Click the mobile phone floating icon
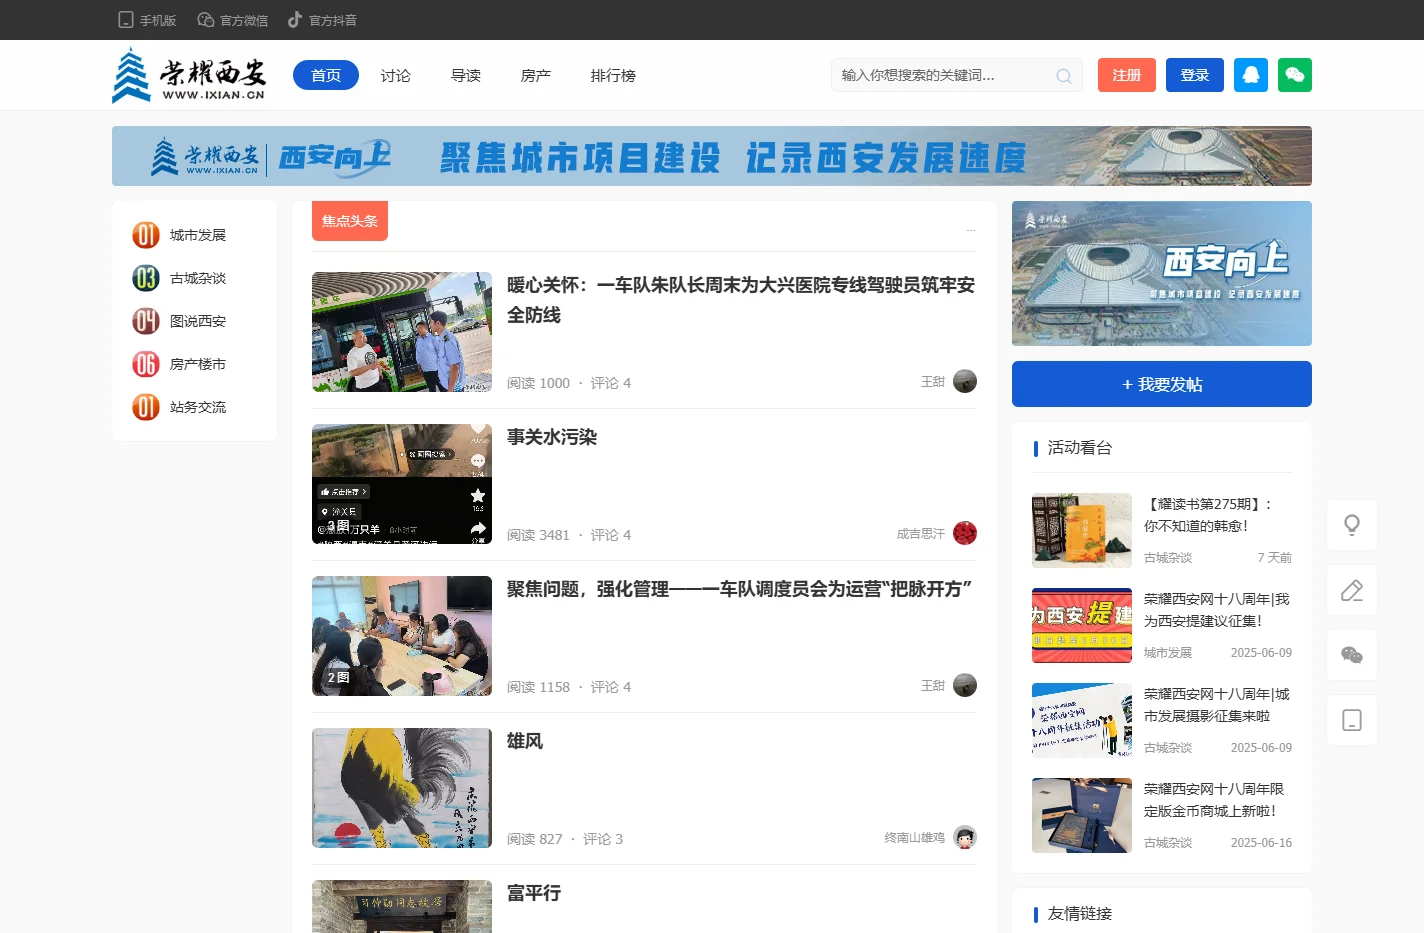 point(1352,720)
